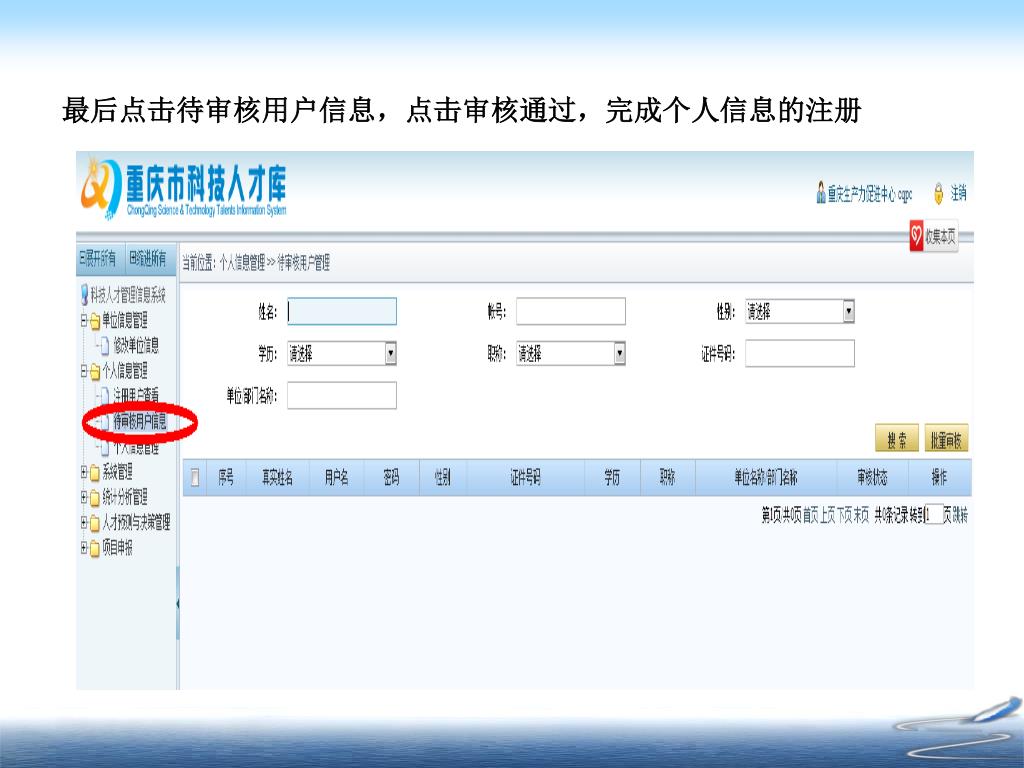
Task: Expand the 系统管理 tree node
Action: click(x=84, y=472)
